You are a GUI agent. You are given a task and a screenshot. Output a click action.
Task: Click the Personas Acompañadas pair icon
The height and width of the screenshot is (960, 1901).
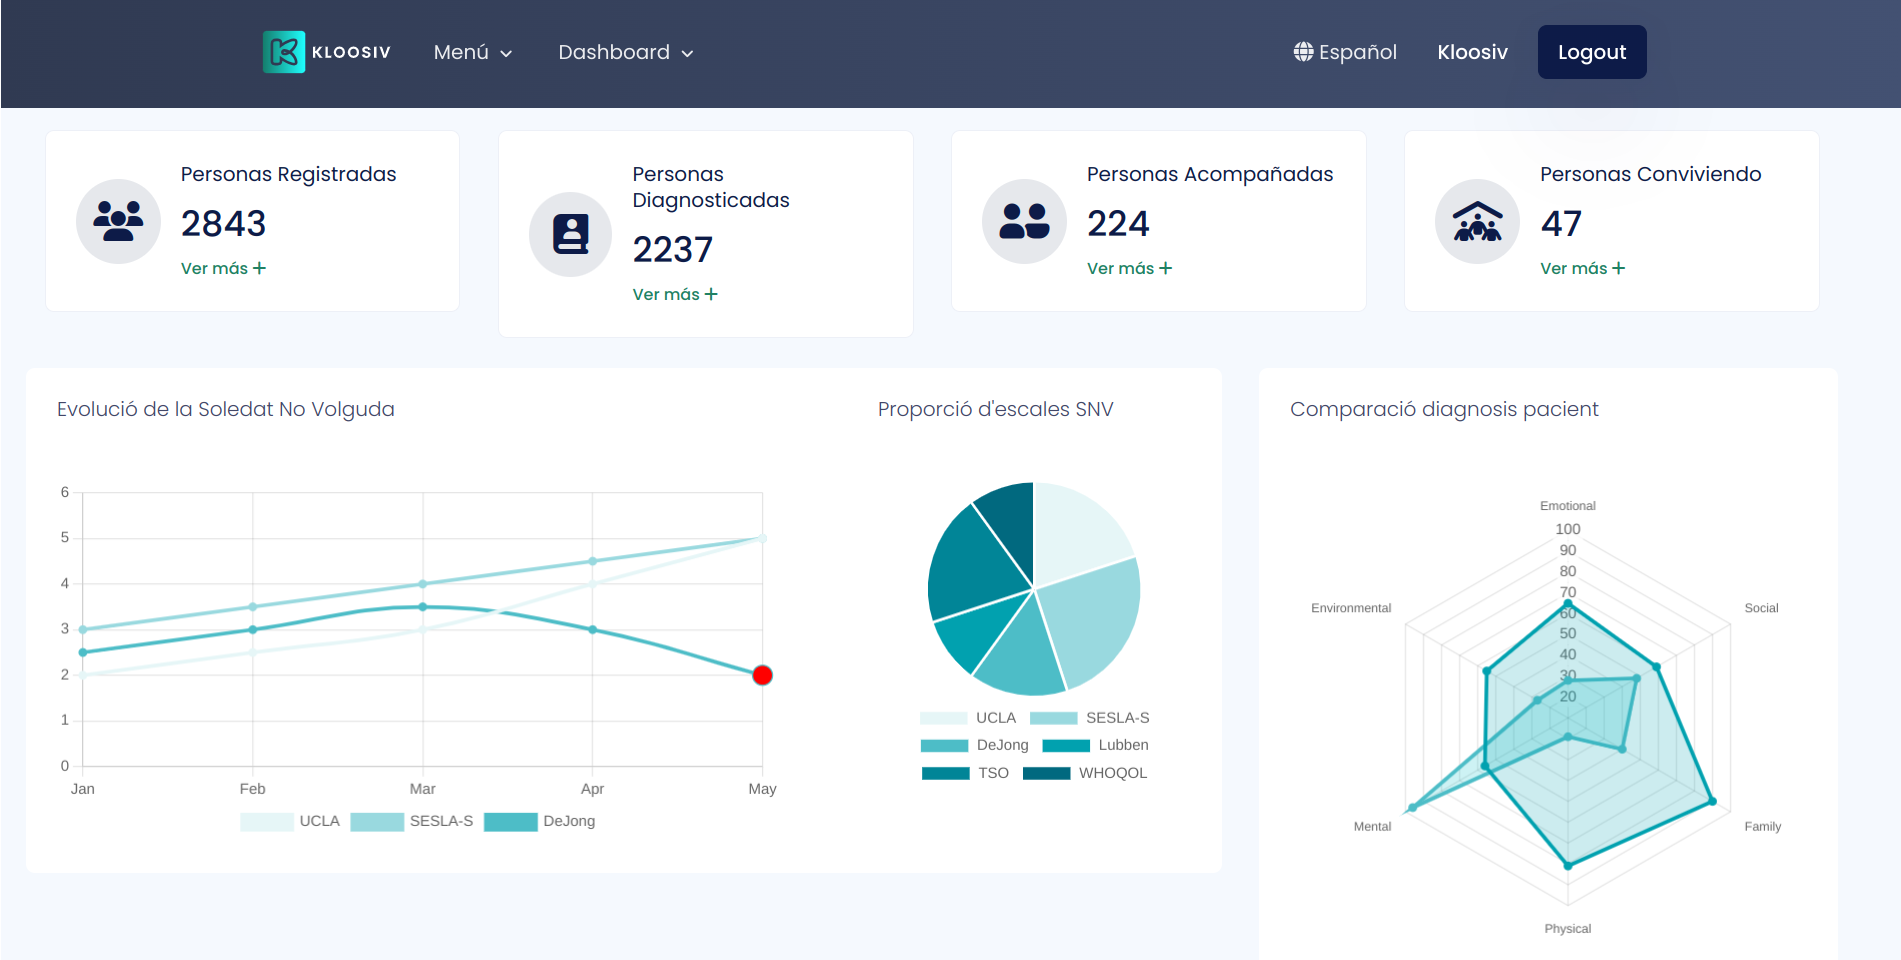1025,221
